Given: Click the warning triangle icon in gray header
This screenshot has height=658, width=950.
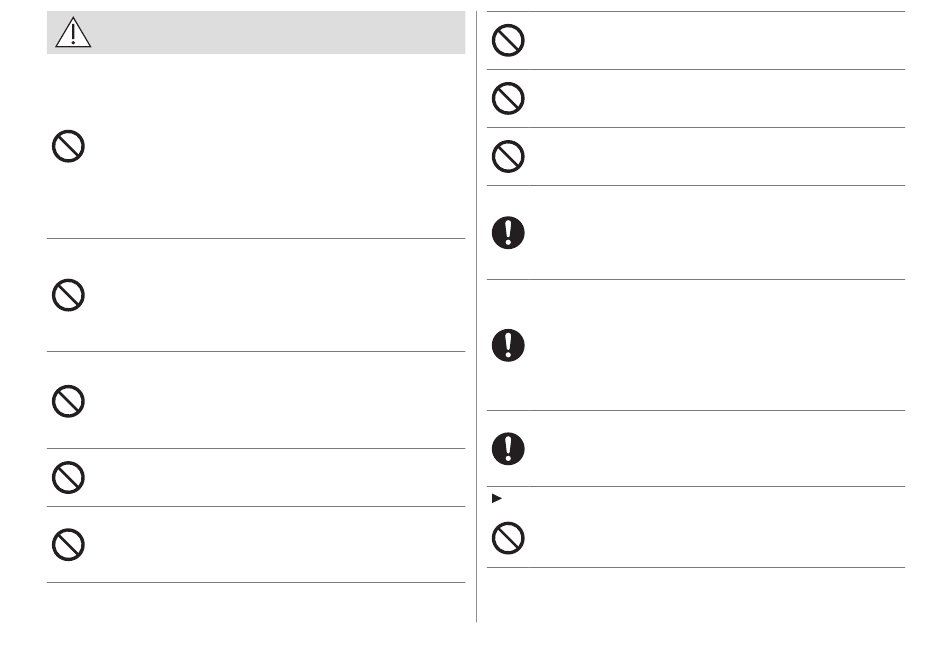Looking at the screenshot, I should point(73,33).
